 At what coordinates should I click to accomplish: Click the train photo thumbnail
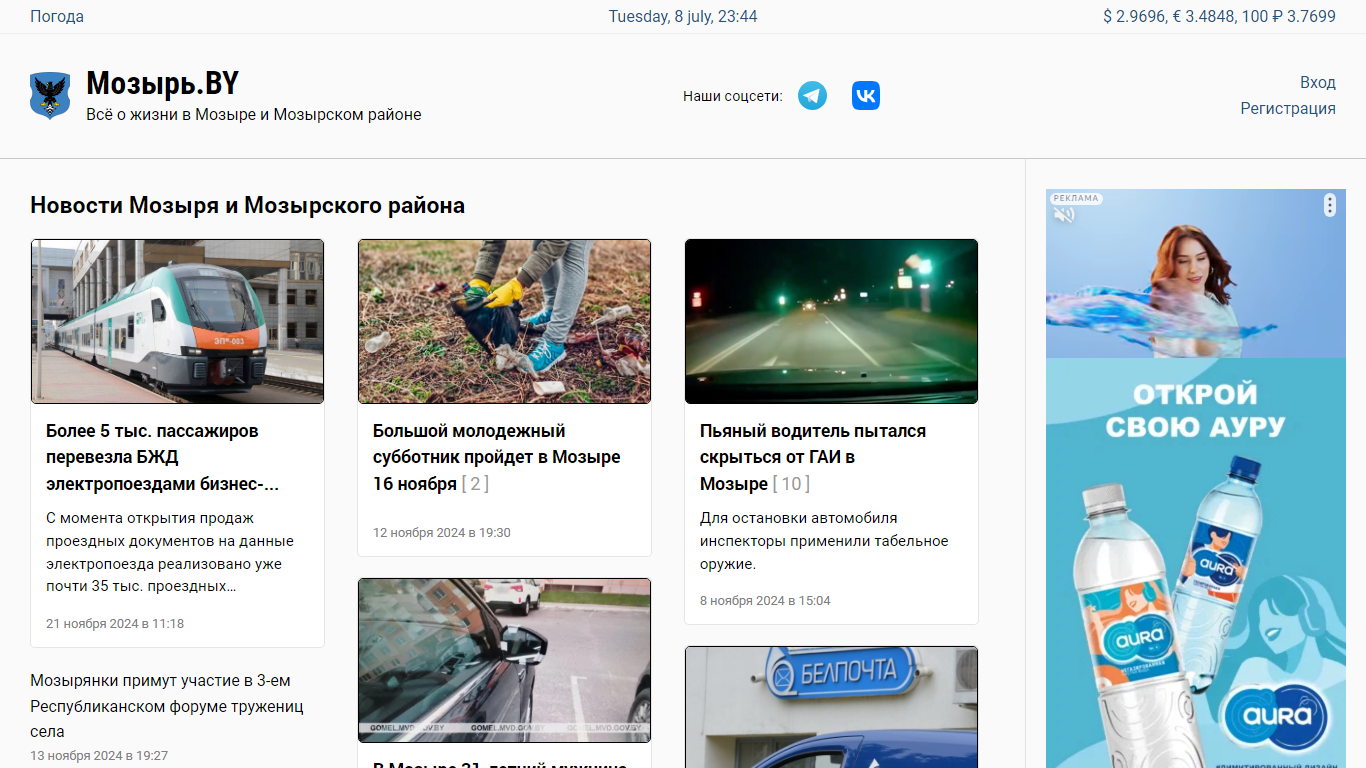coord(177,321)
